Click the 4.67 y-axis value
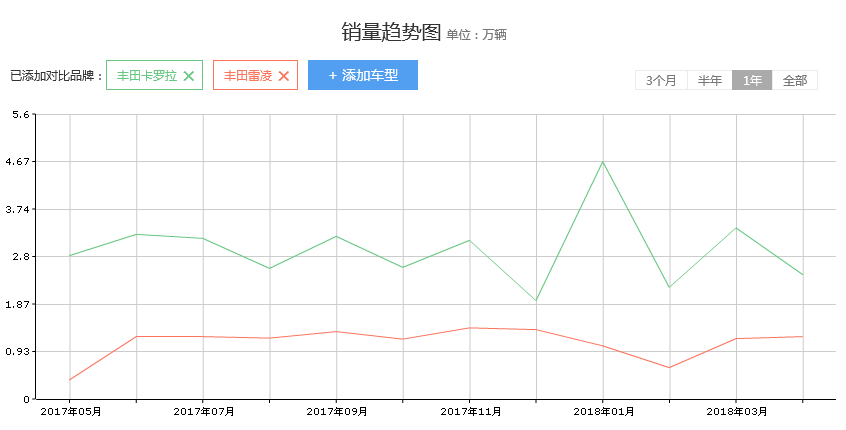846x430 pixels. pos(19,162)
